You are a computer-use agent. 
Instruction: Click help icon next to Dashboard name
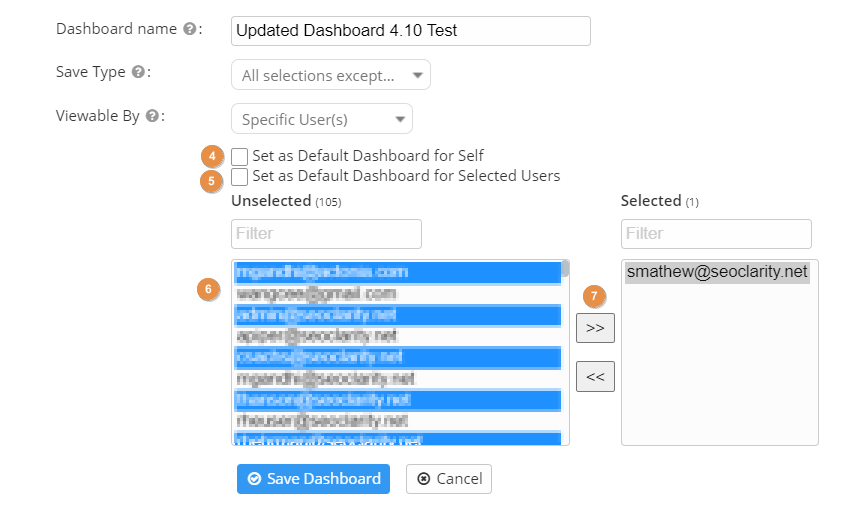coord(190,30)
